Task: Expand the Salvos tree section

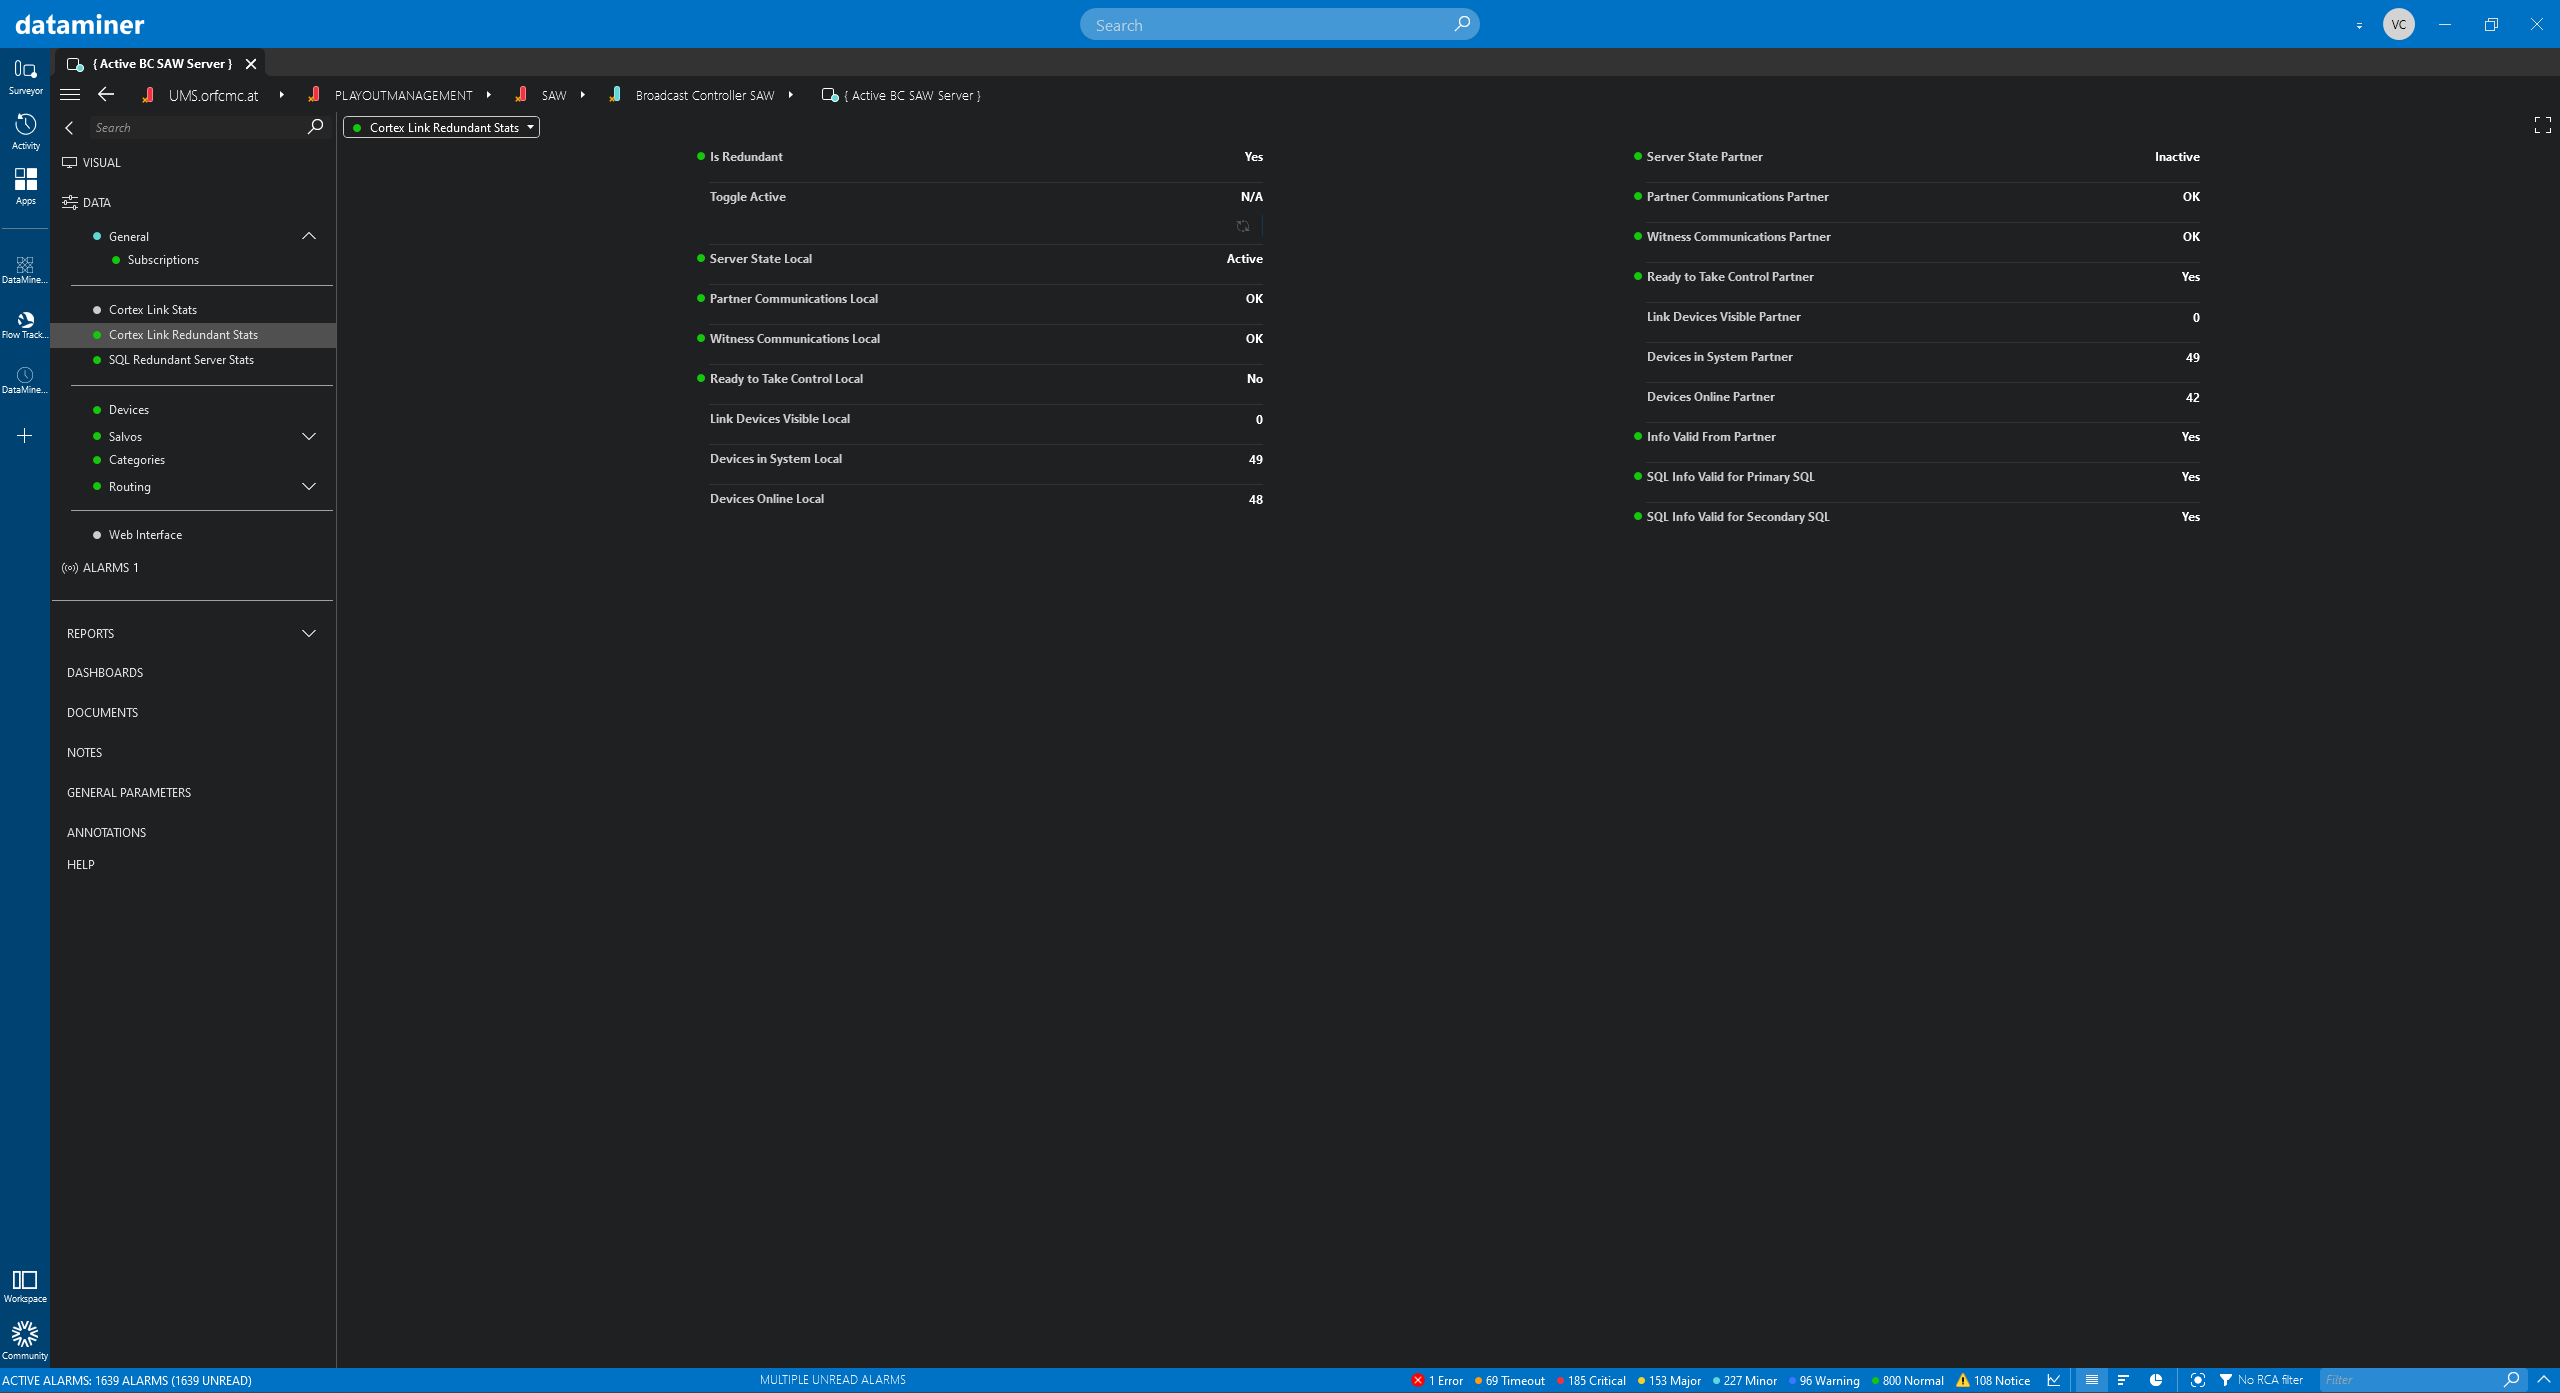Action: tap(309, 436)
